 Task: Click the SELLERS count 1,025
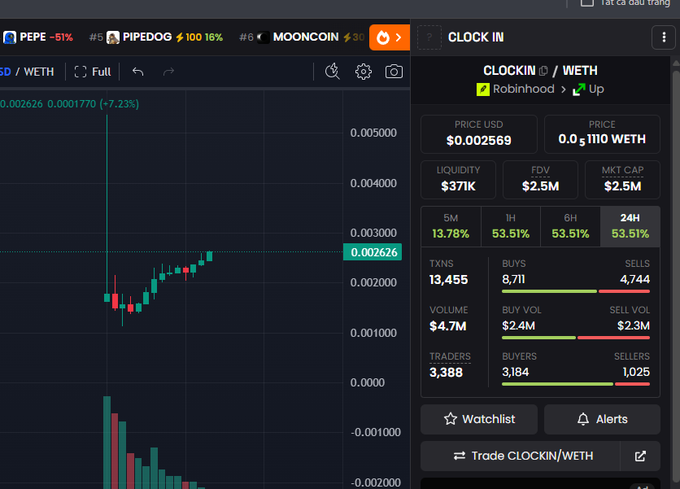tap(636, 372)
